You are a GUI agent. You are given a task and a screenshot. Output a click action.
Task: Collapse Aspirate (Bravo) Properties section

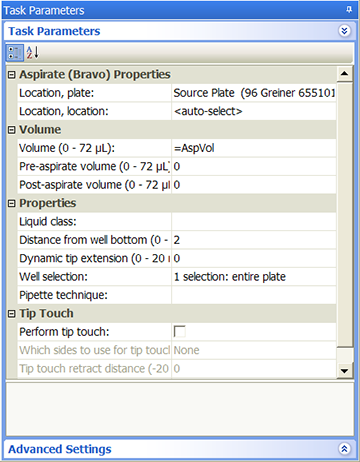[12, 74]
